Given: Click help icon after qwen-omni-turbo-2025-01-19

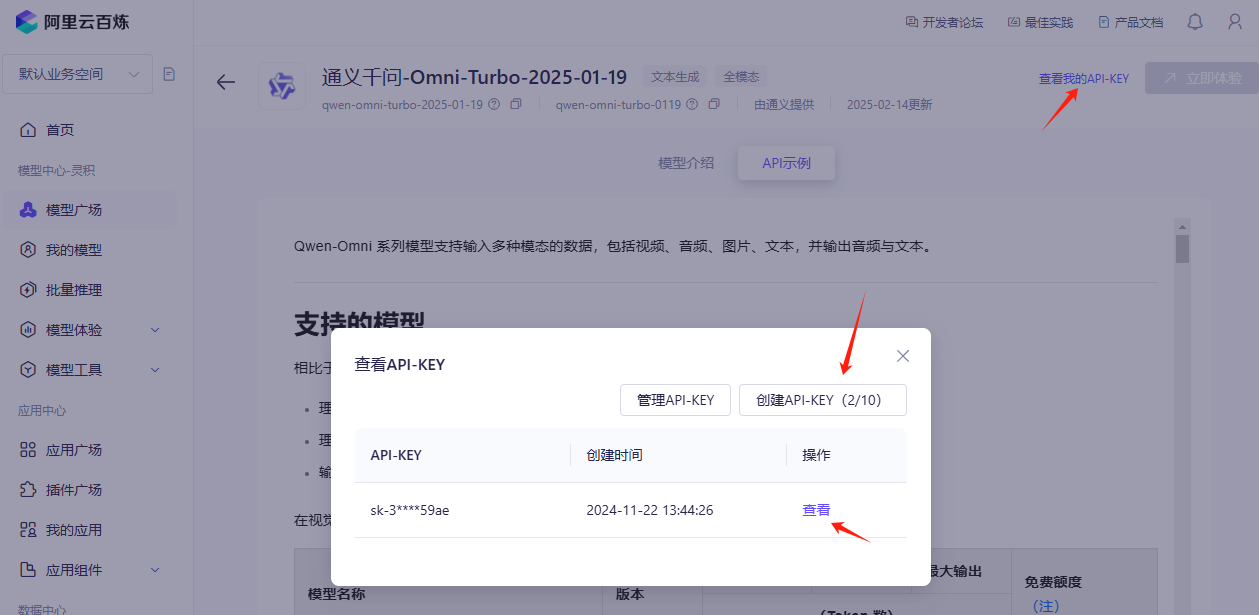Looking at the screenshot, I should click(494, 104).
